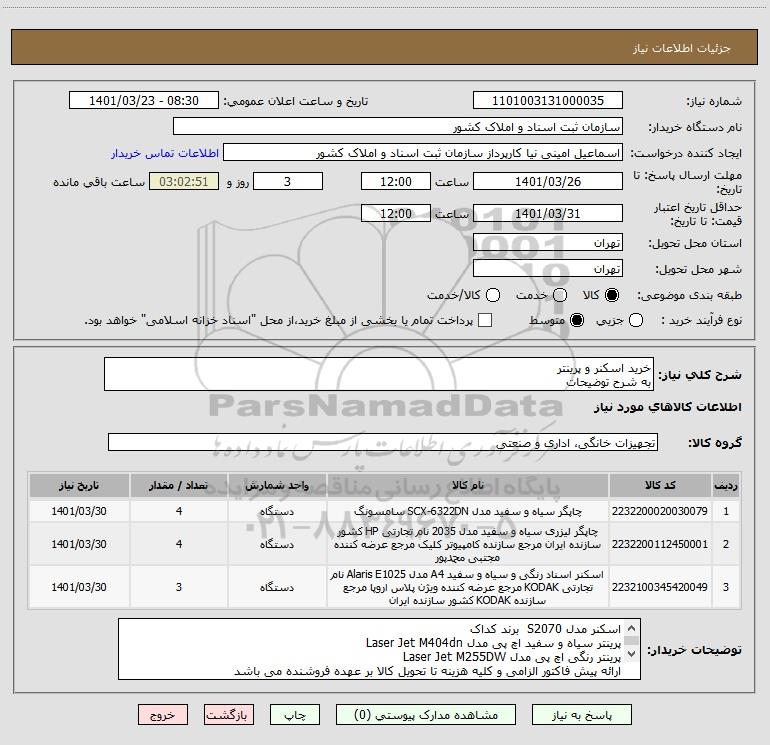This screenshot has height=745, width=770.
Task: Click the response deadline hour field 12:00
Action: 396,181
